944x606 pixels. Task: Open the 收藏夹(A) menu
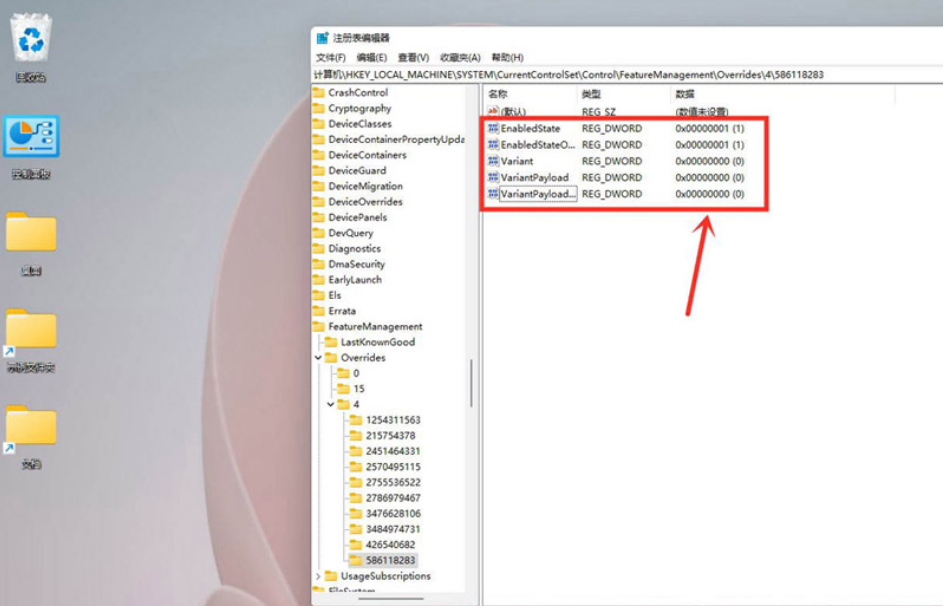460,58
